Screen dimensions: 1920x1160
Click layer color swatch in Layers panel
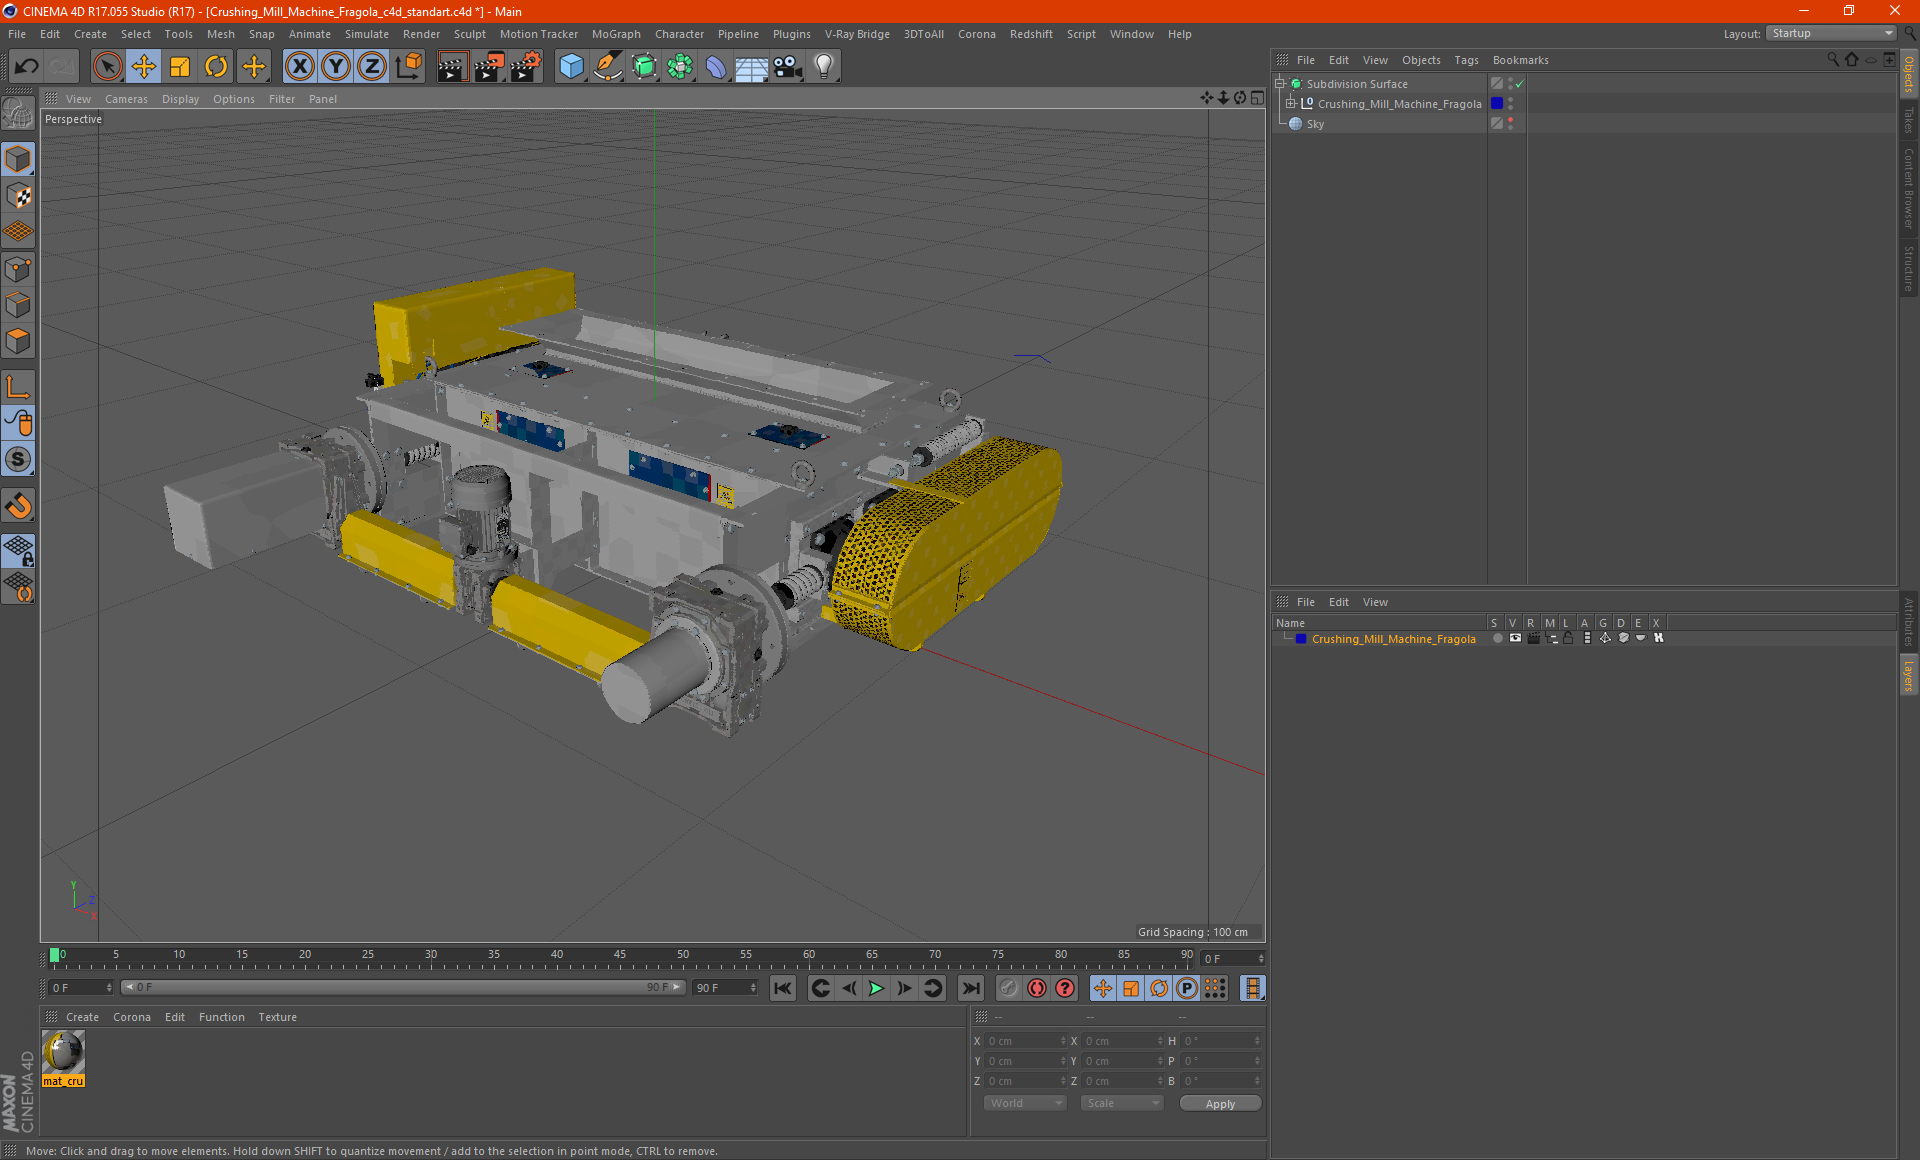coord(1300,639)
